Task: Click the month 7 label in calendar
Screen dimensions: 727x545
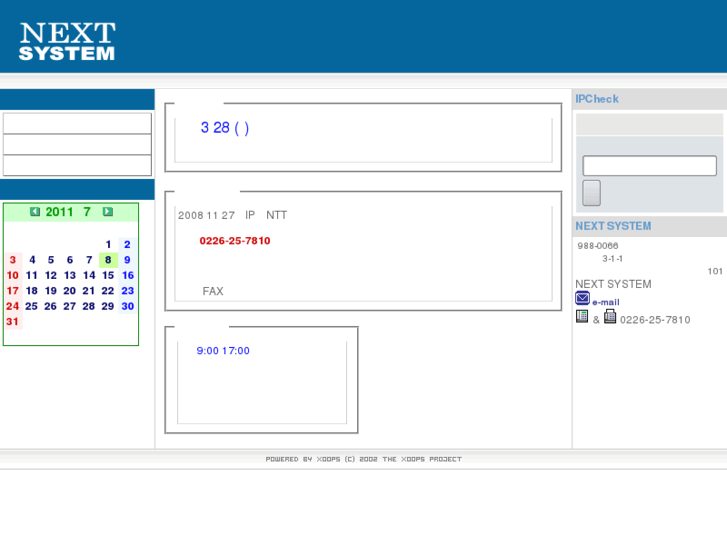Action: (87, 212)
